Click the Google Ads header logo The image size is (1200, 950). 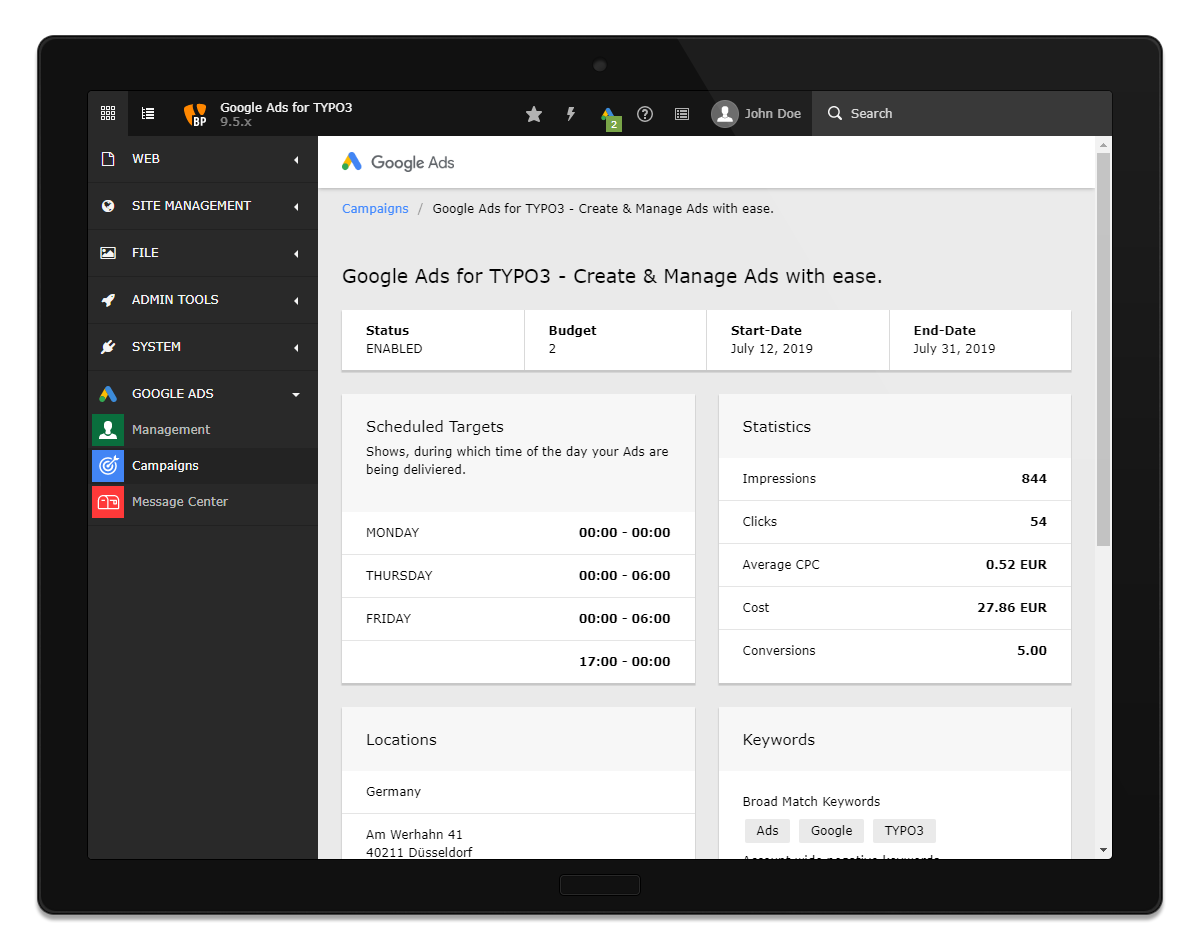(398, 162)
